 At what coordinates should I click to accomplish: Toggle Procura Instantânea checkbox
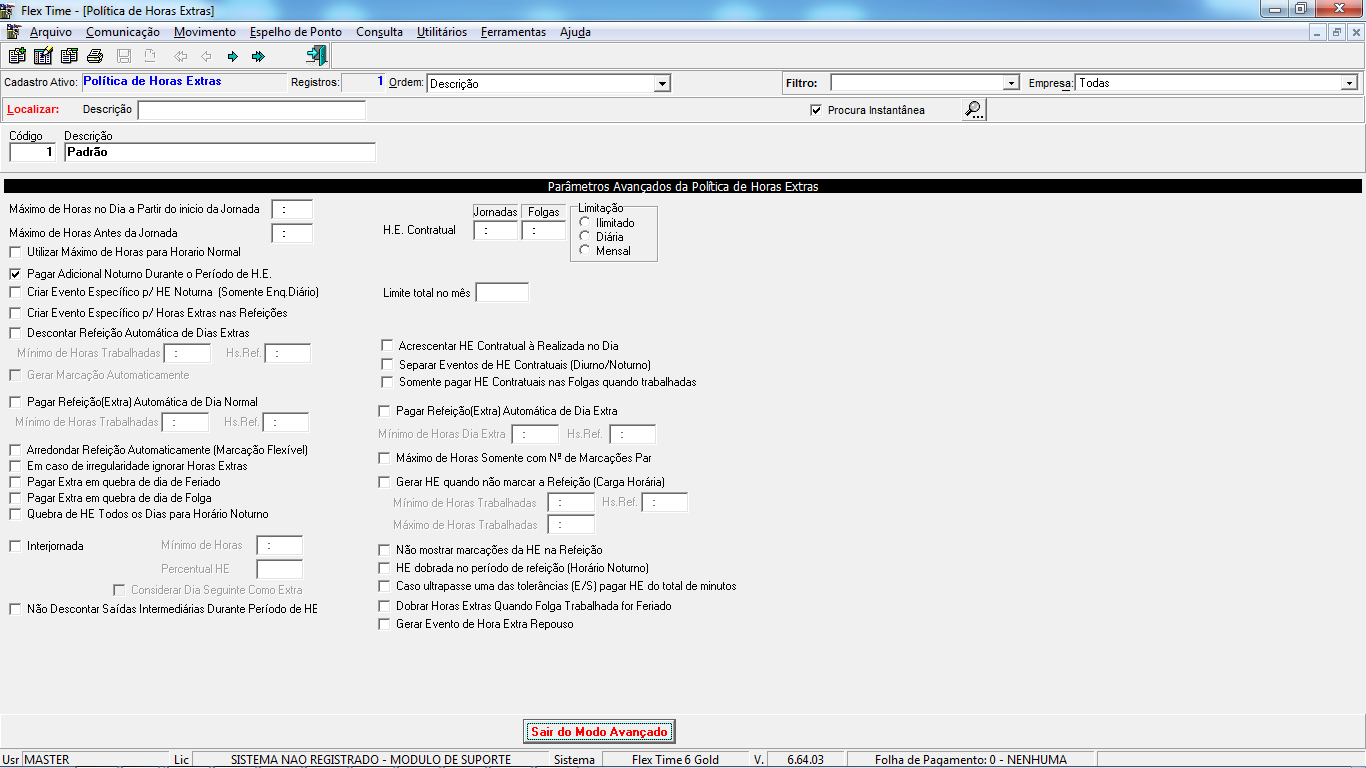816,110
